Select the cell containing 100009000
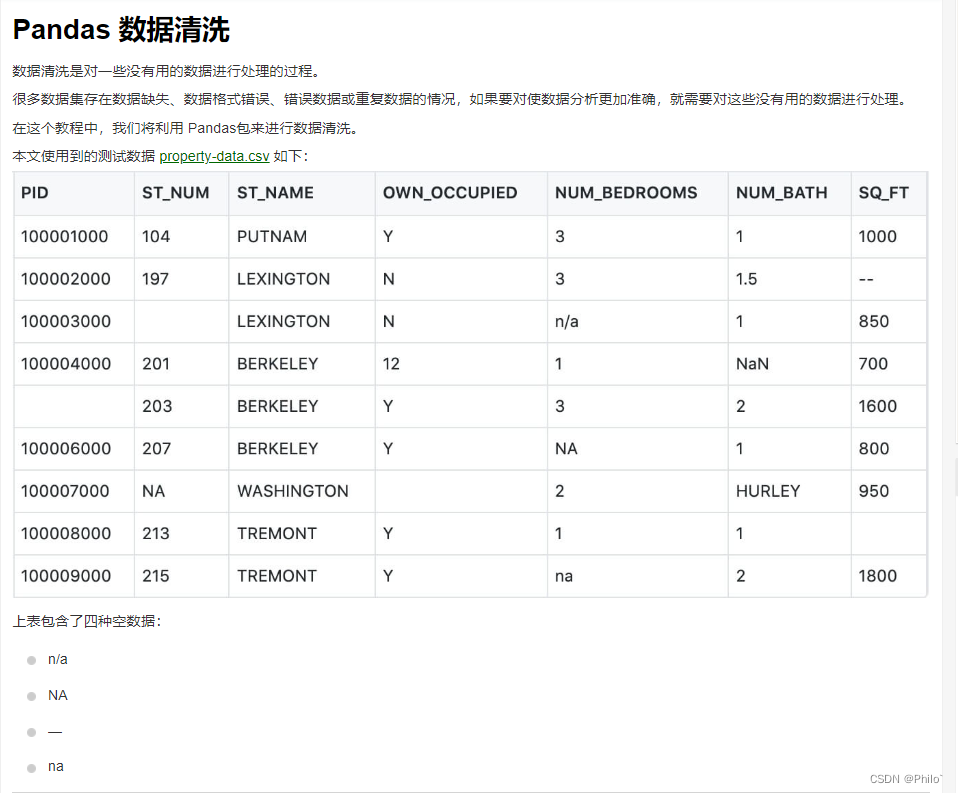Viewport: 958px width, 793px height. 74,576
